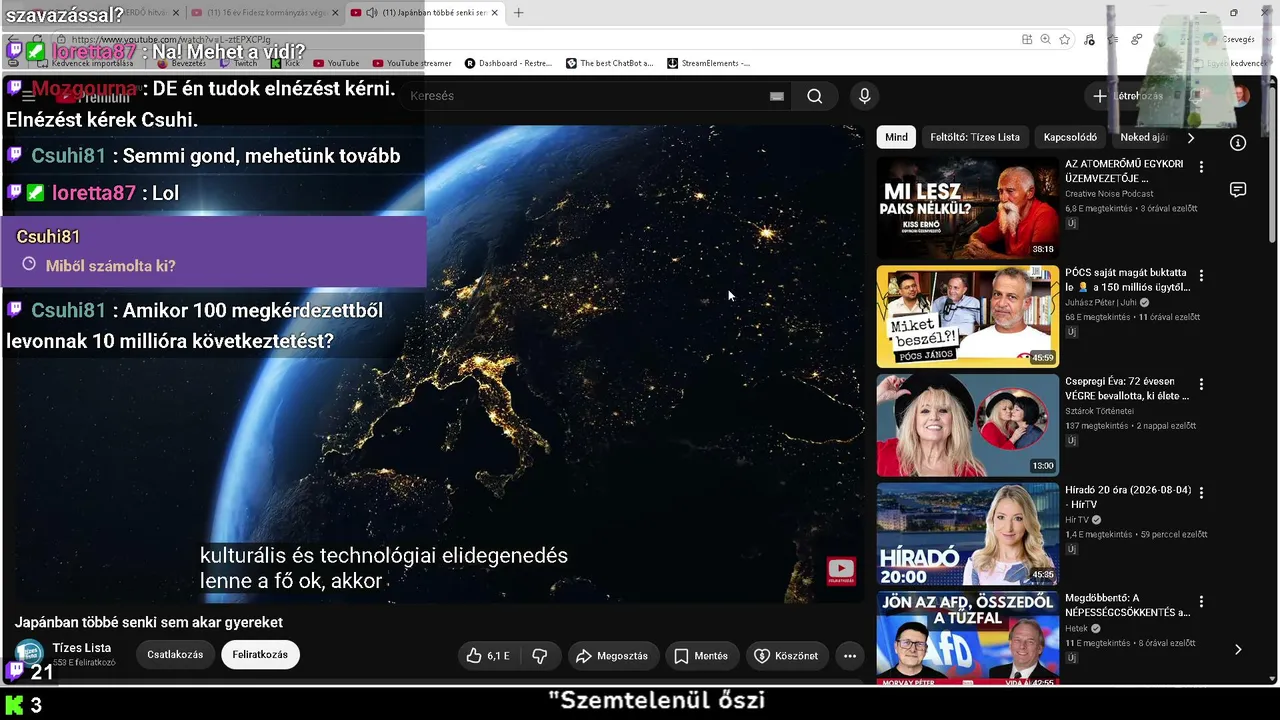
Task: Open more actions ellipsis under the video
Action: [x=850, y=656]
